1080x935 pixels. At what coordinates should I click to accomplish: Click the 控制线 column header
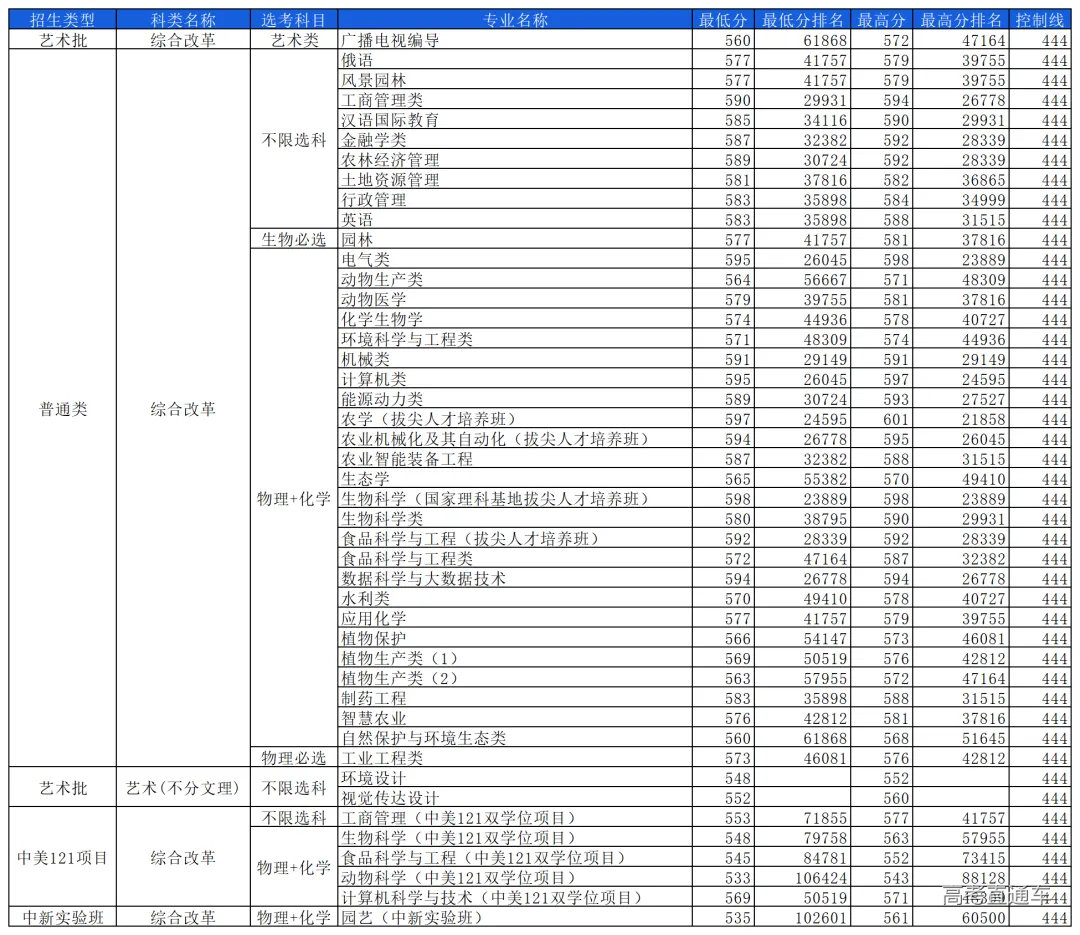tap(1041, 20)
